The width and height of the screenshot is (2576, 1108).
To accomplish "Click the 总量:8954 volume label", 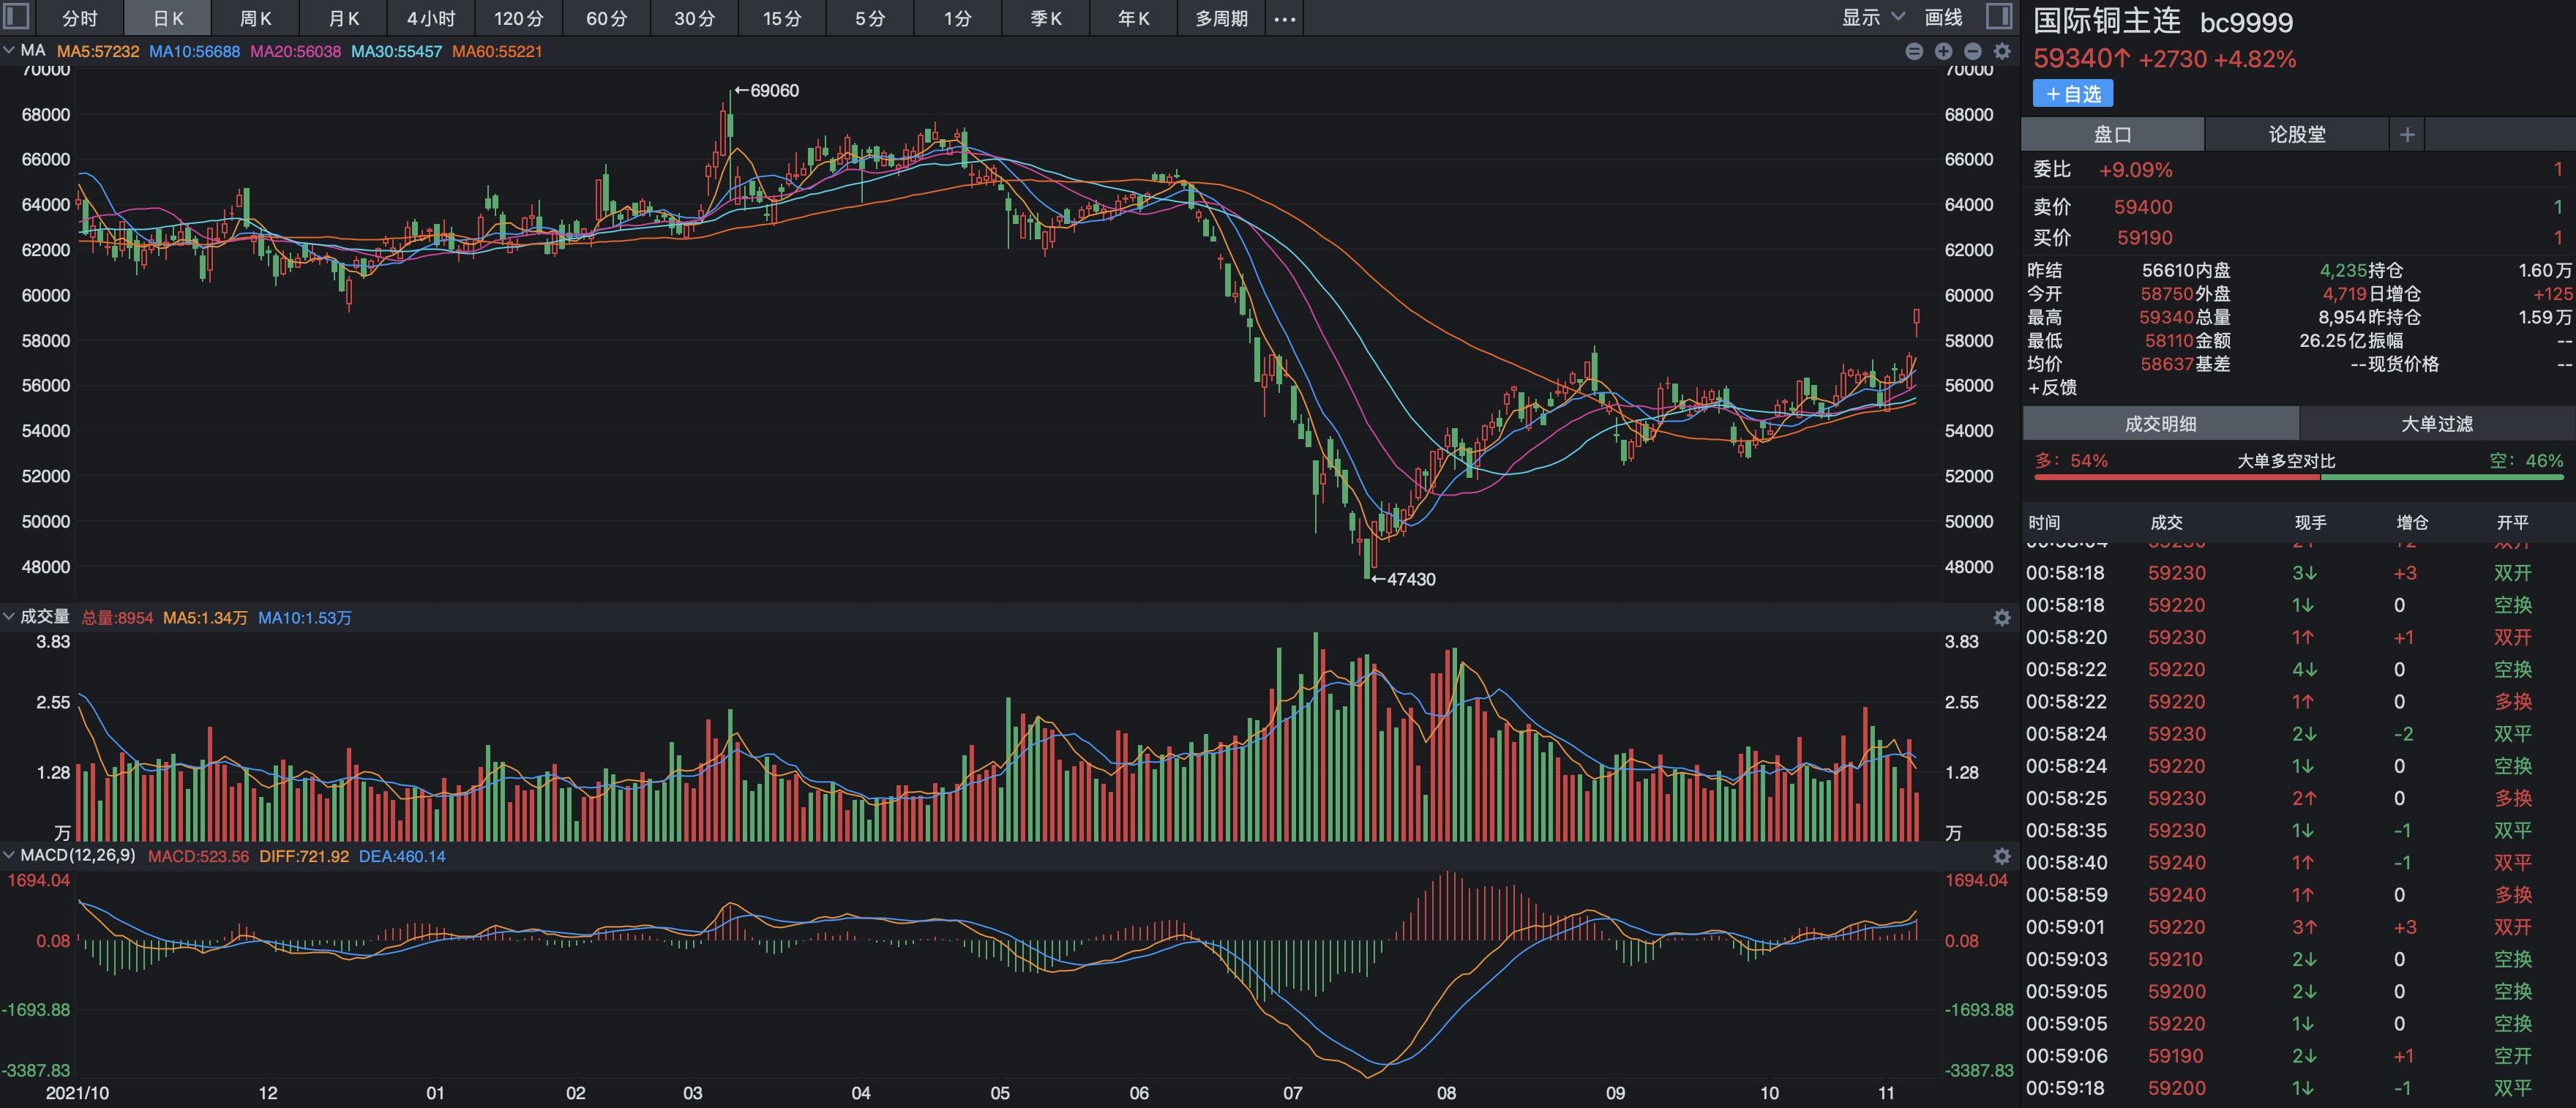I will tap(117, 618).
